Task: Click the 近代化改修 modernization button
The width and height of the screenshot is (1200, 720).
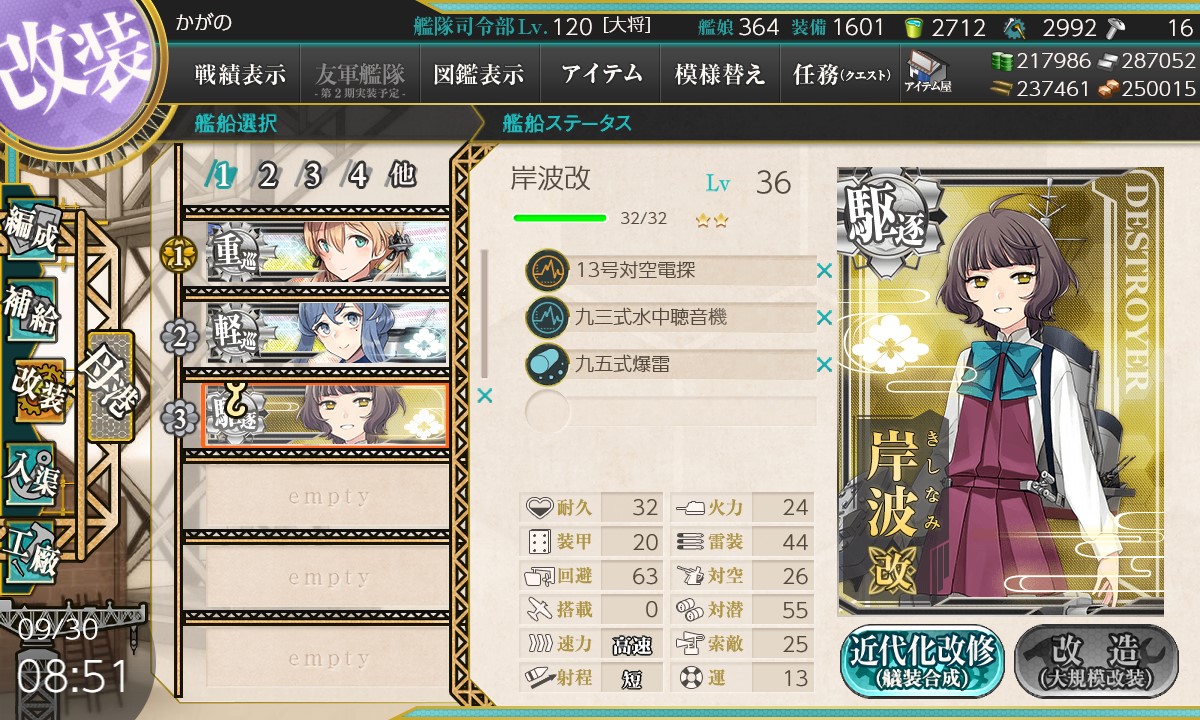Action: (x=923, y=661)
